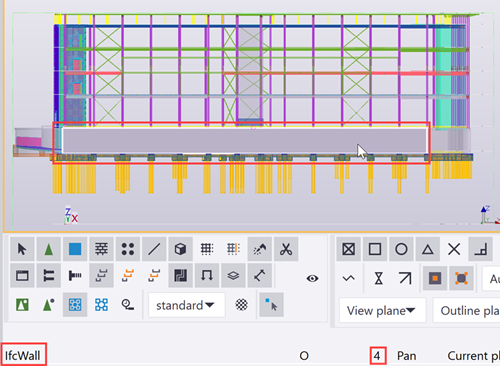Toggle the triangle midpoint snap switch
The image size is (500, 366).
coord(428,249)
